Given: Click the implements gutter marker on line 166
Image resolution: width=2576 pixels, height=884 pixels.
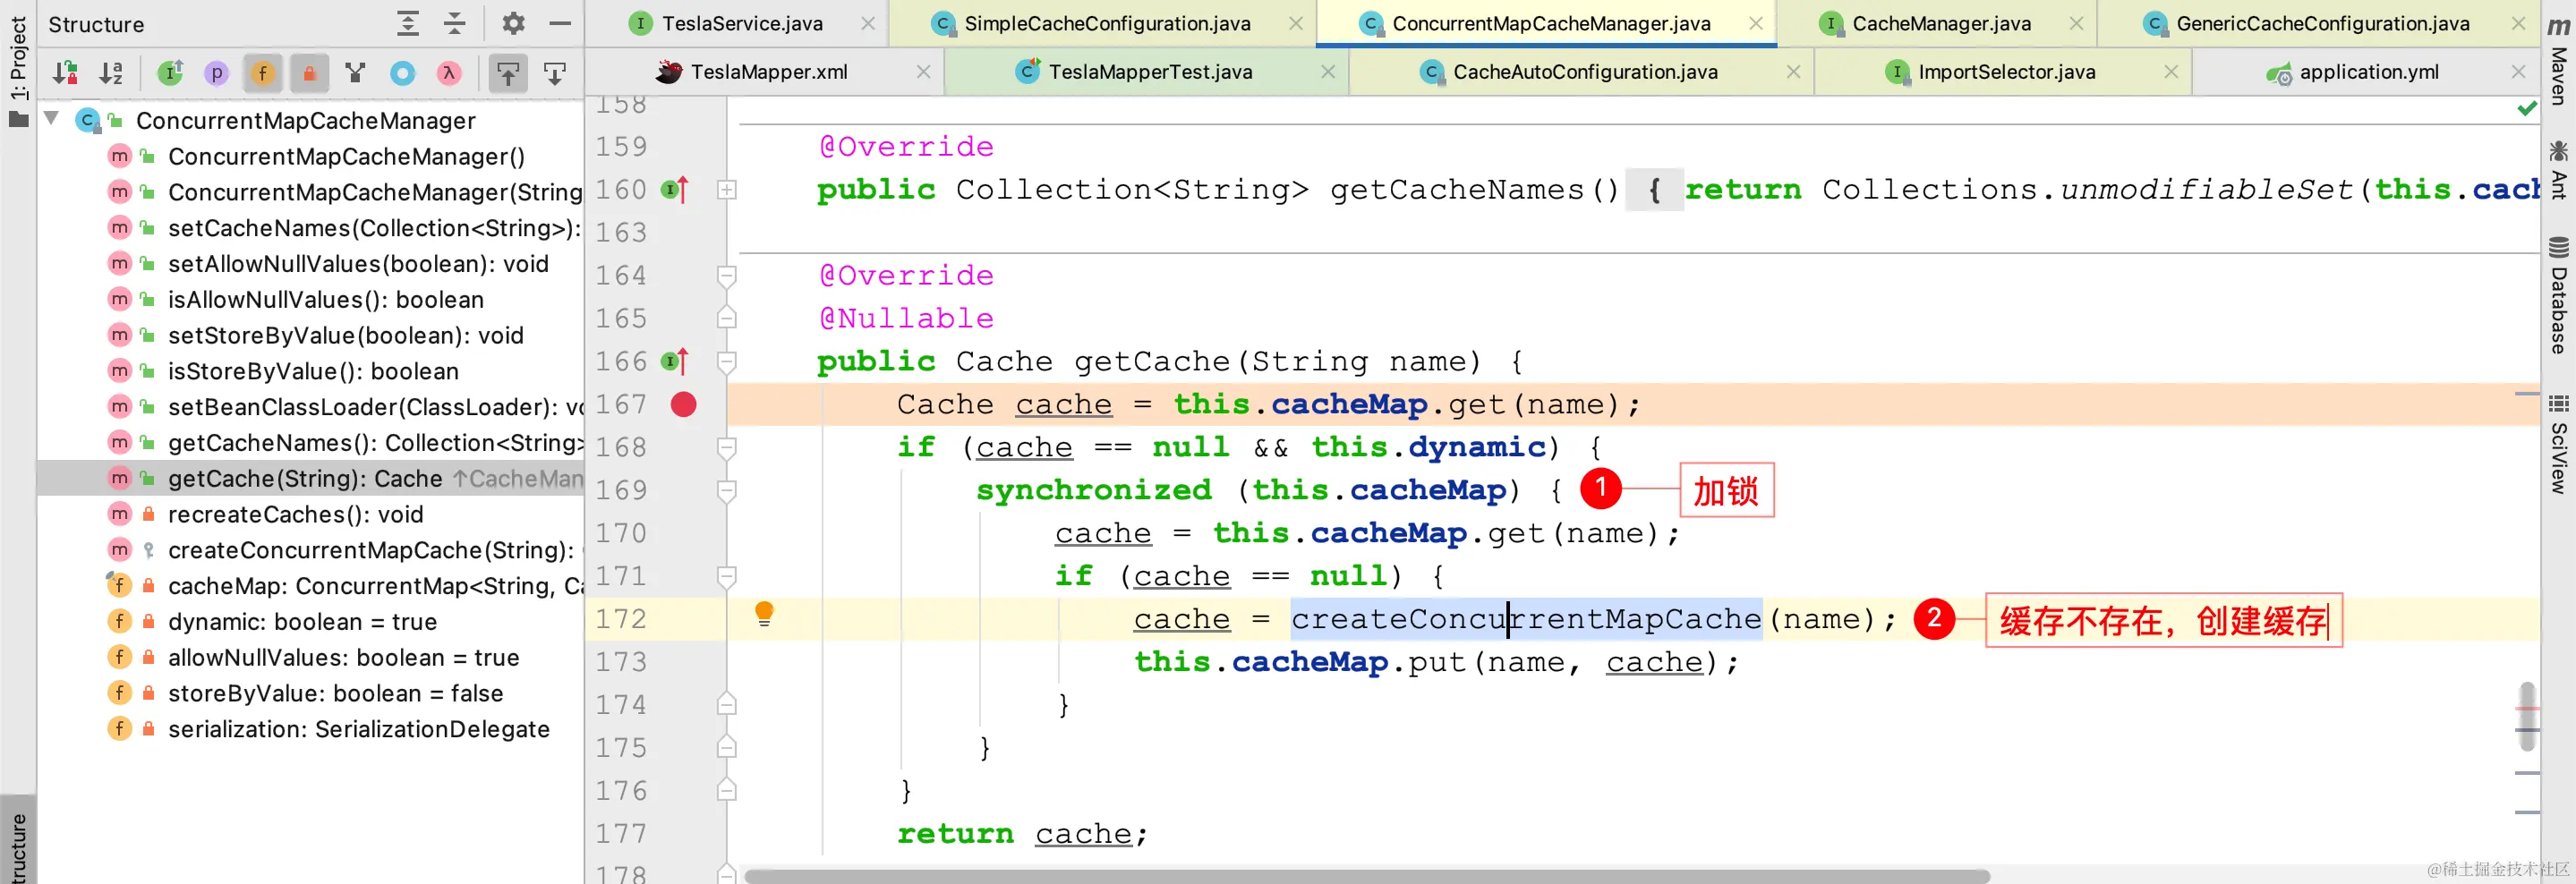Looking at the screenshot, I should [676, 361].
